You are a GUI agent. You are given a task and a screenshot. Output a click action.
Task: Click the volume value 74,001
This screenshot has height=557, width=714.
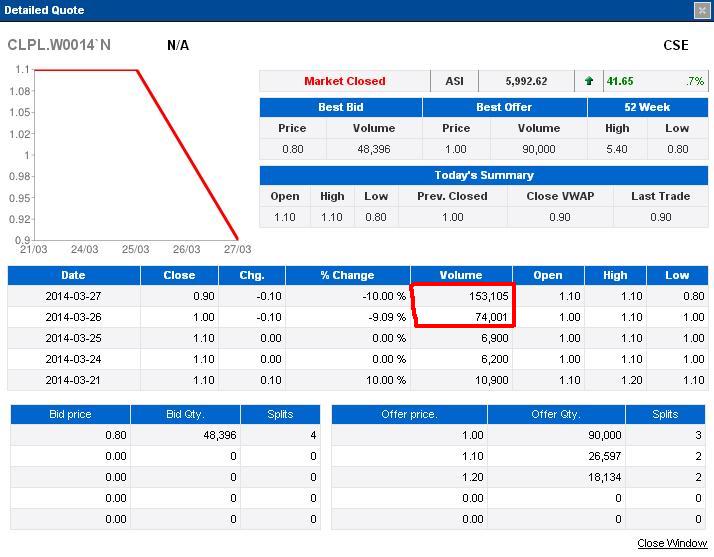coord(491,317)
